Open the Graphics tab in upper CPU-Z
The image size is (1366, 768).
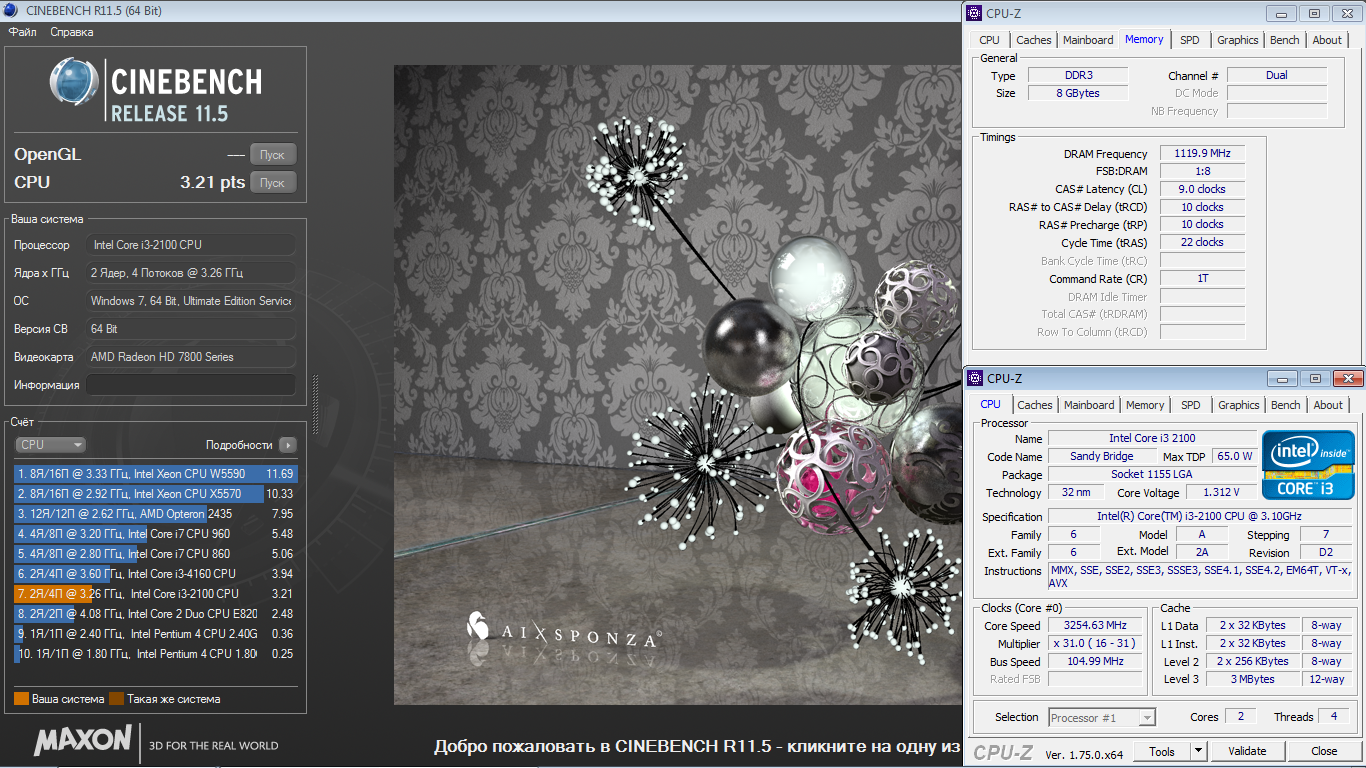[1238, 40]
